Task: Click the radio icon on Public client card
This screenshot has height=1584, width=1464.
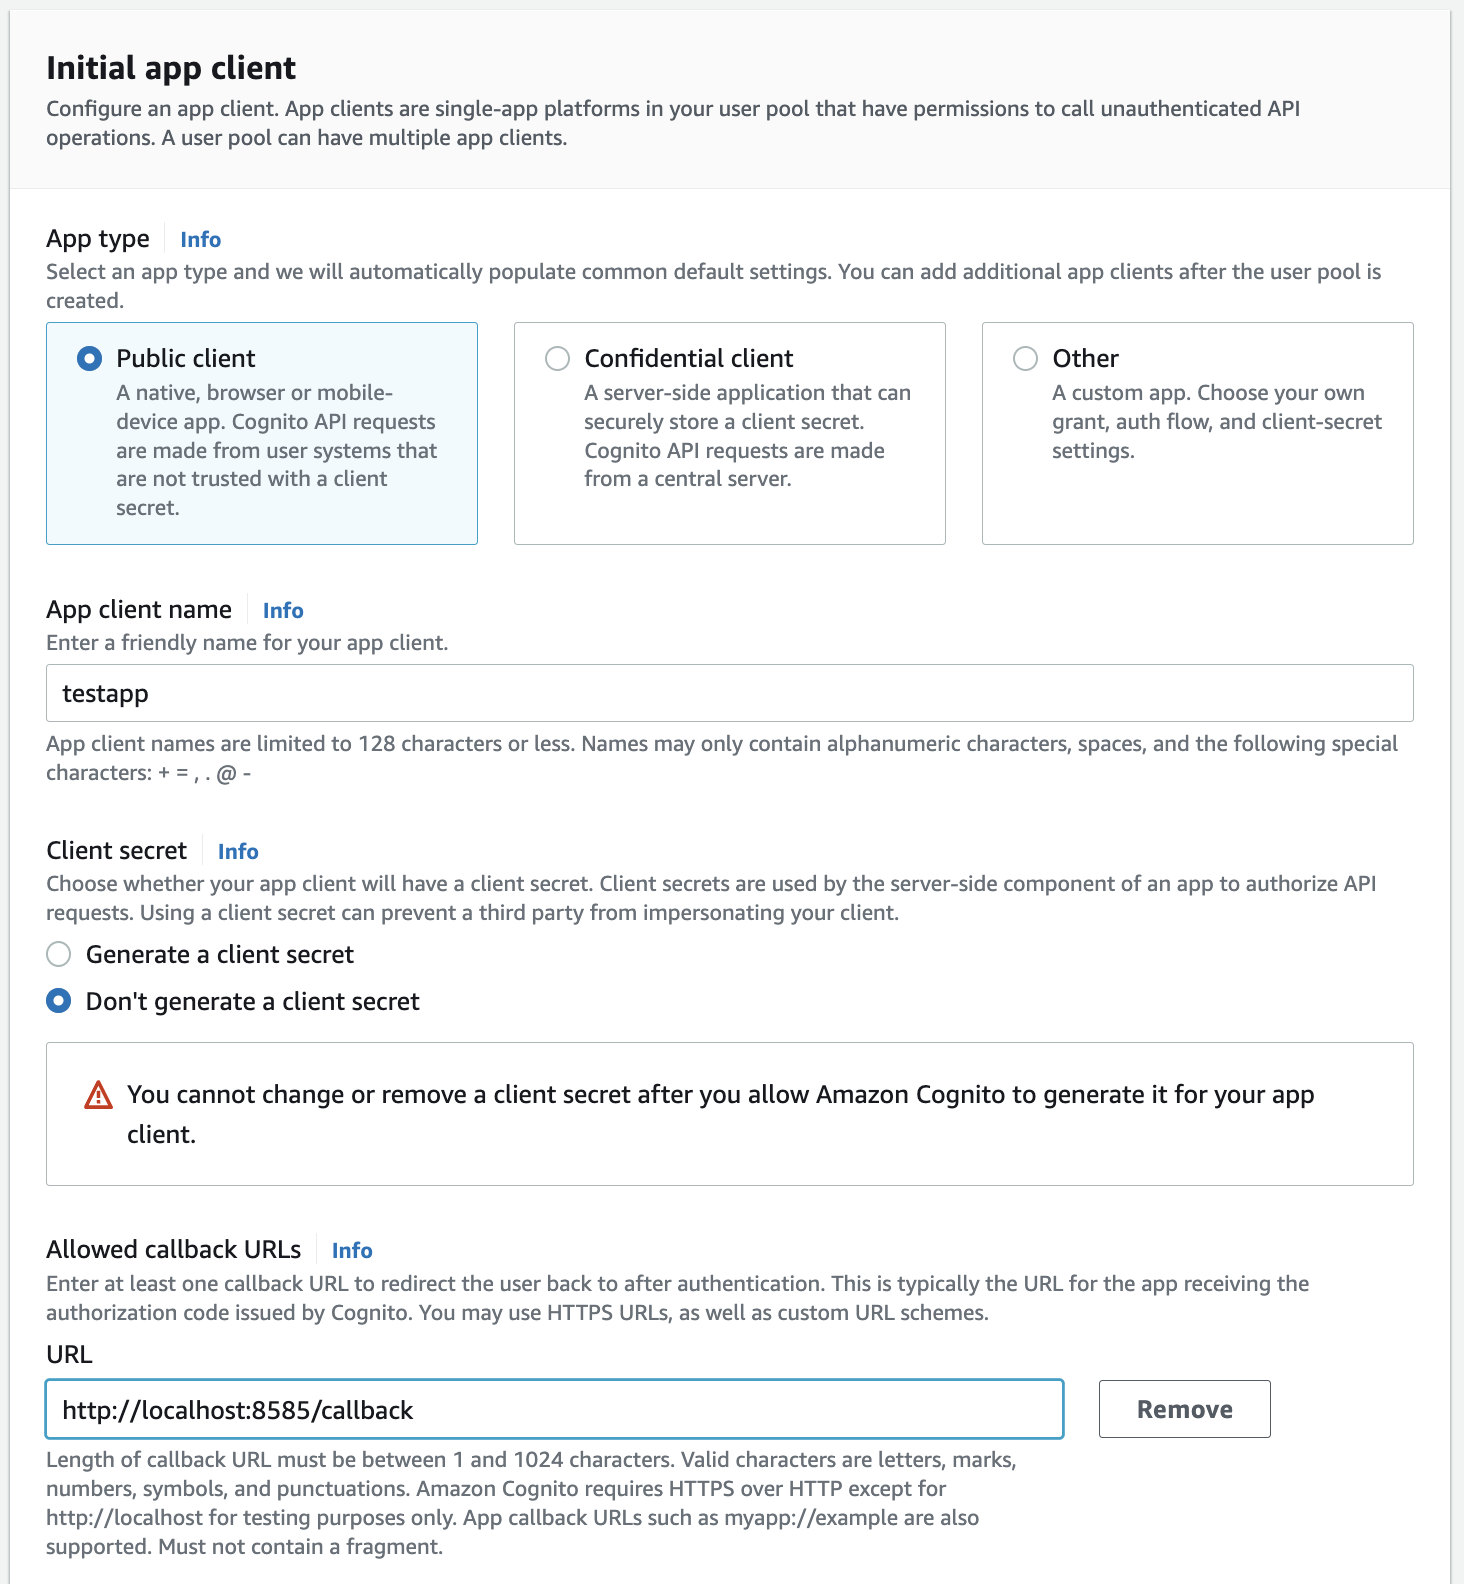Action: point(88,358)
